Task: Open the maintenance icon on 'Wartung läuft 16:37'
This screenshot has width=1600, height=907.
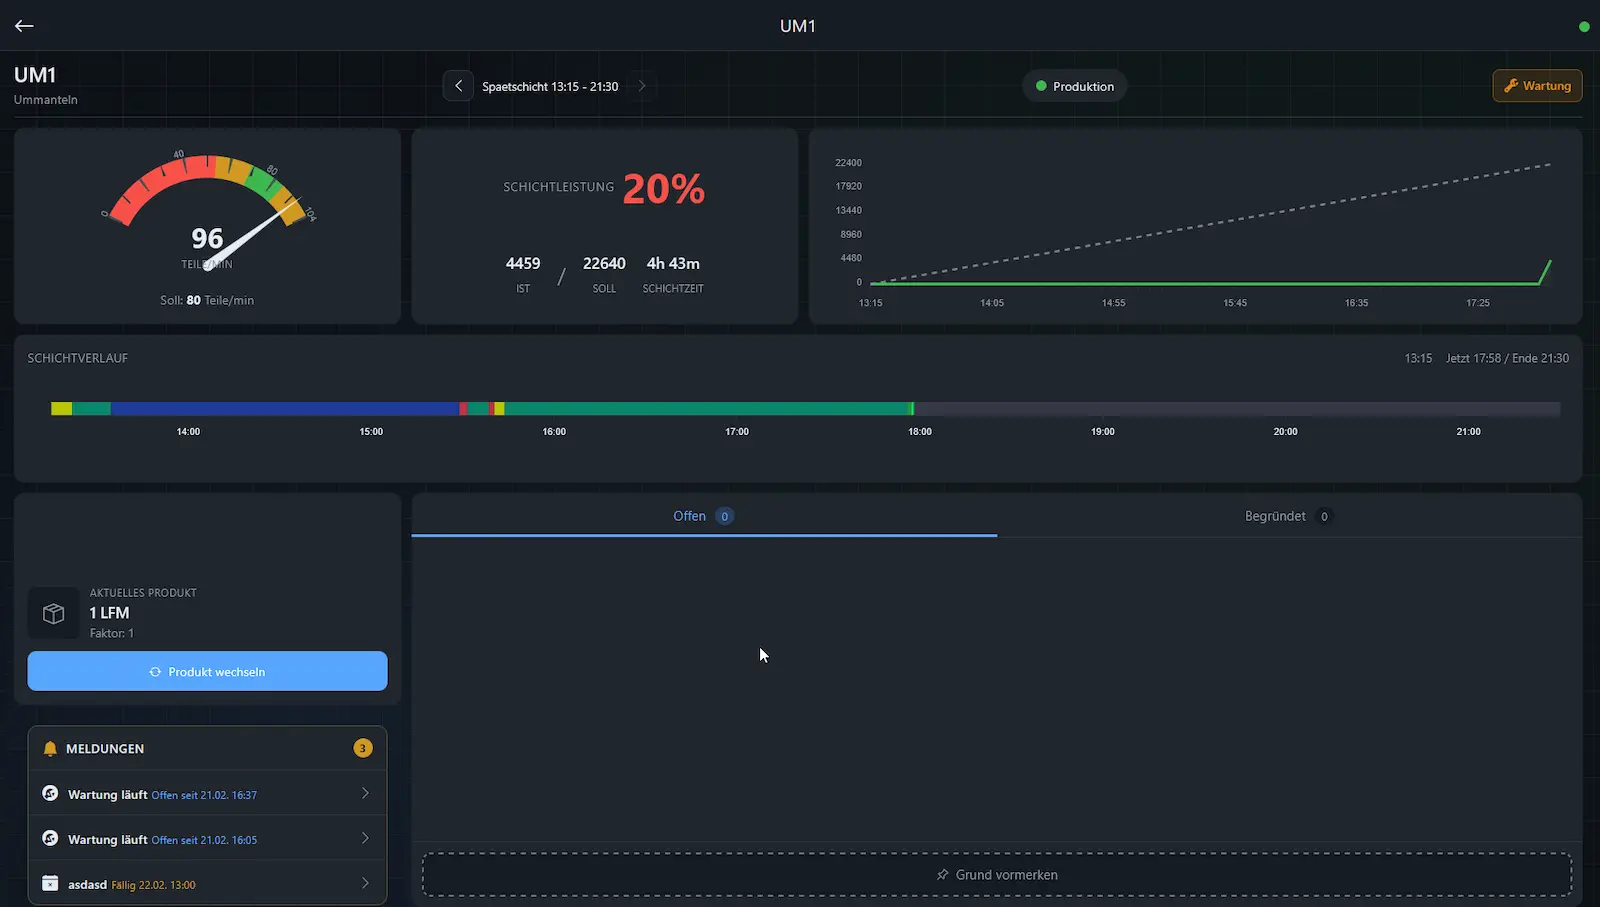Action: pyautogui.click(x=49, y=793)
